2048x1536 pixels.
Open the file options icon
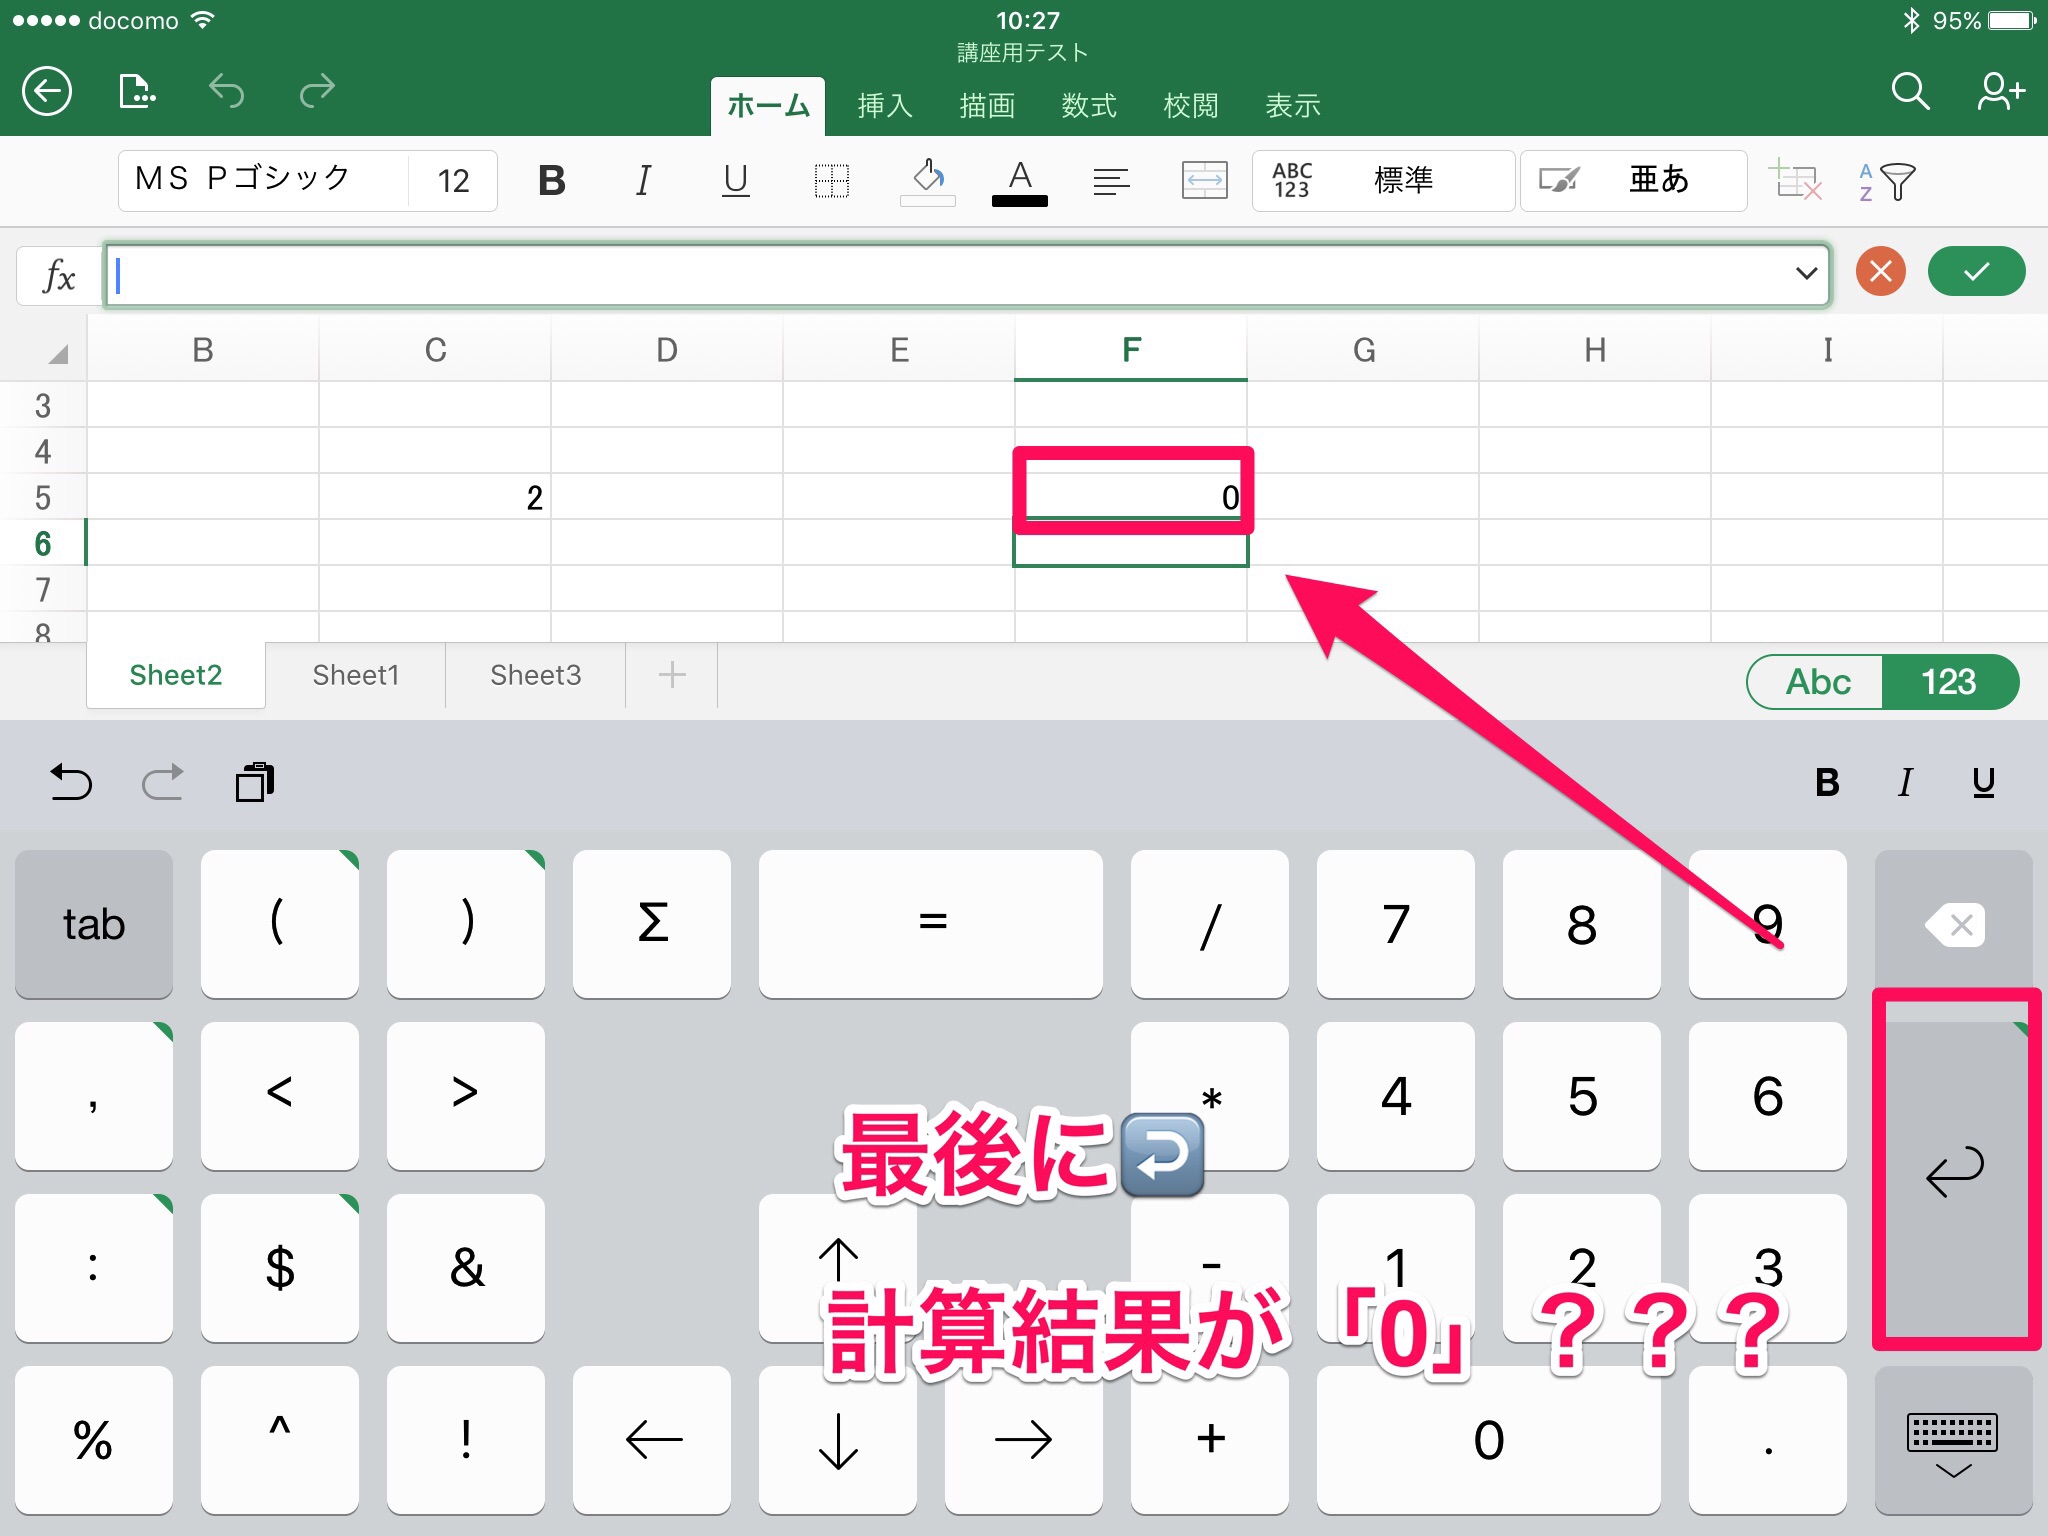137,92
